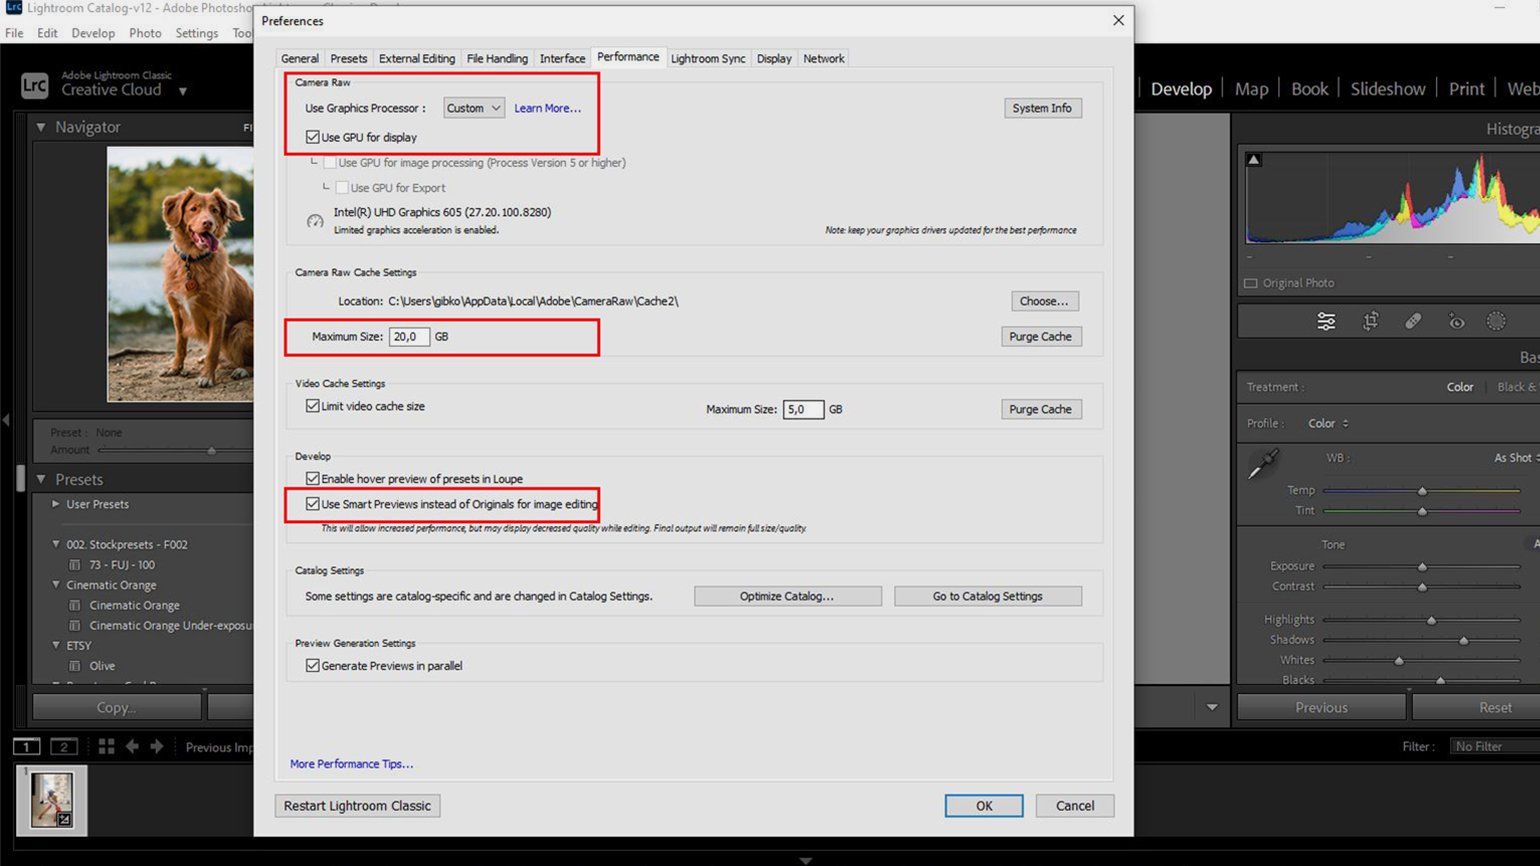Select the Crop Overlay tool
This screenshot has width=1540, height=866.
coord(1370,321)
